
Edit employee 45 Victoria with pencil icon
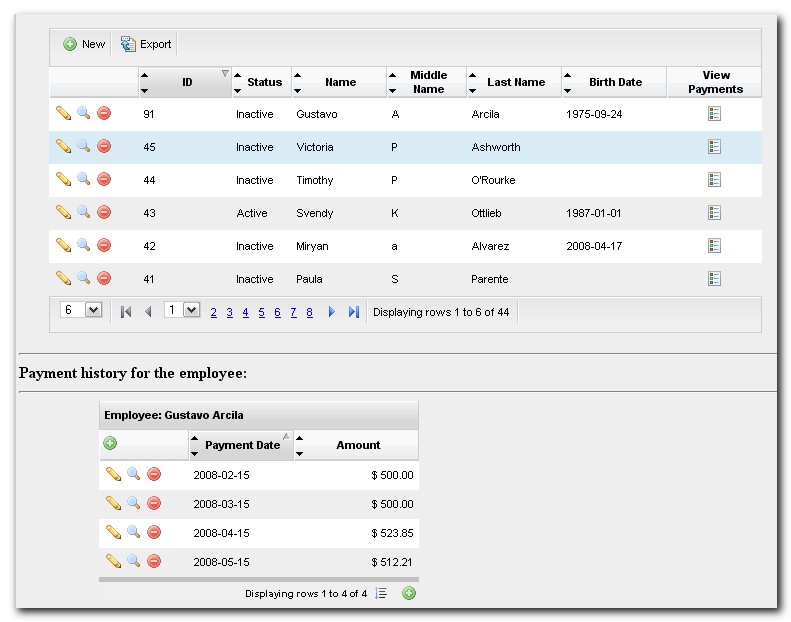(63, 146)
